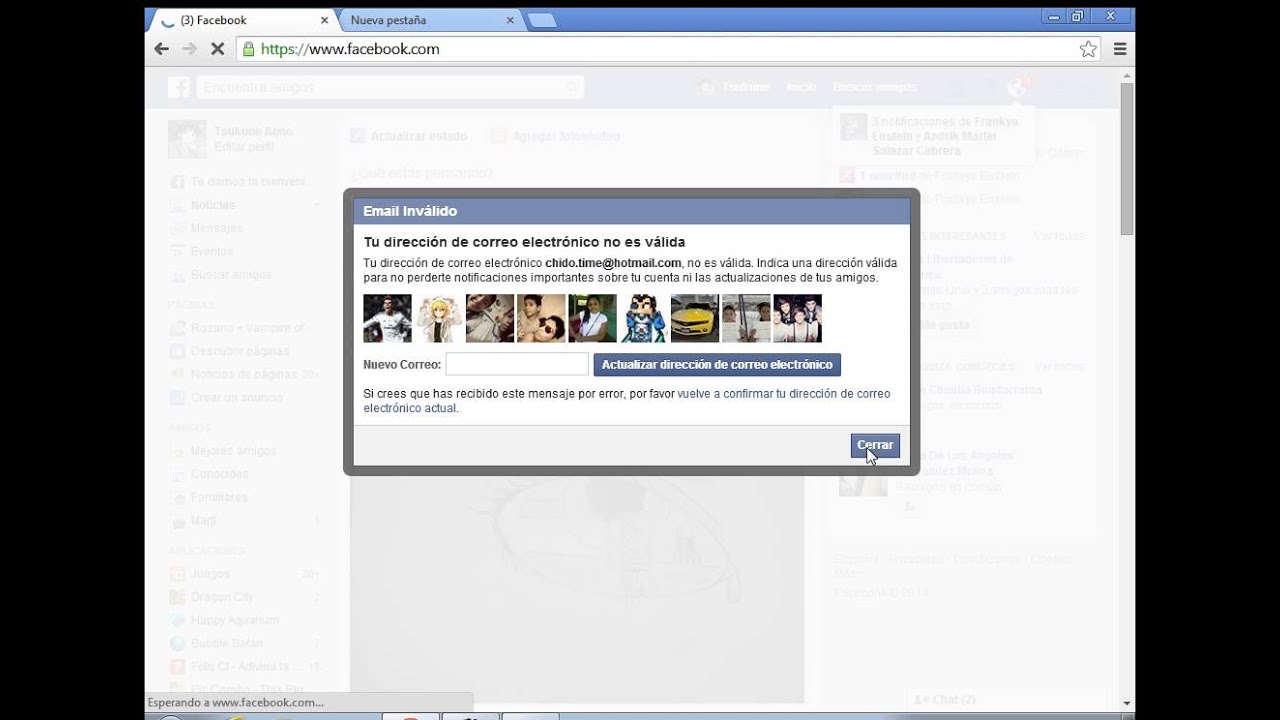
Task: Click the browser forward arrow
Action: point(189,48)
